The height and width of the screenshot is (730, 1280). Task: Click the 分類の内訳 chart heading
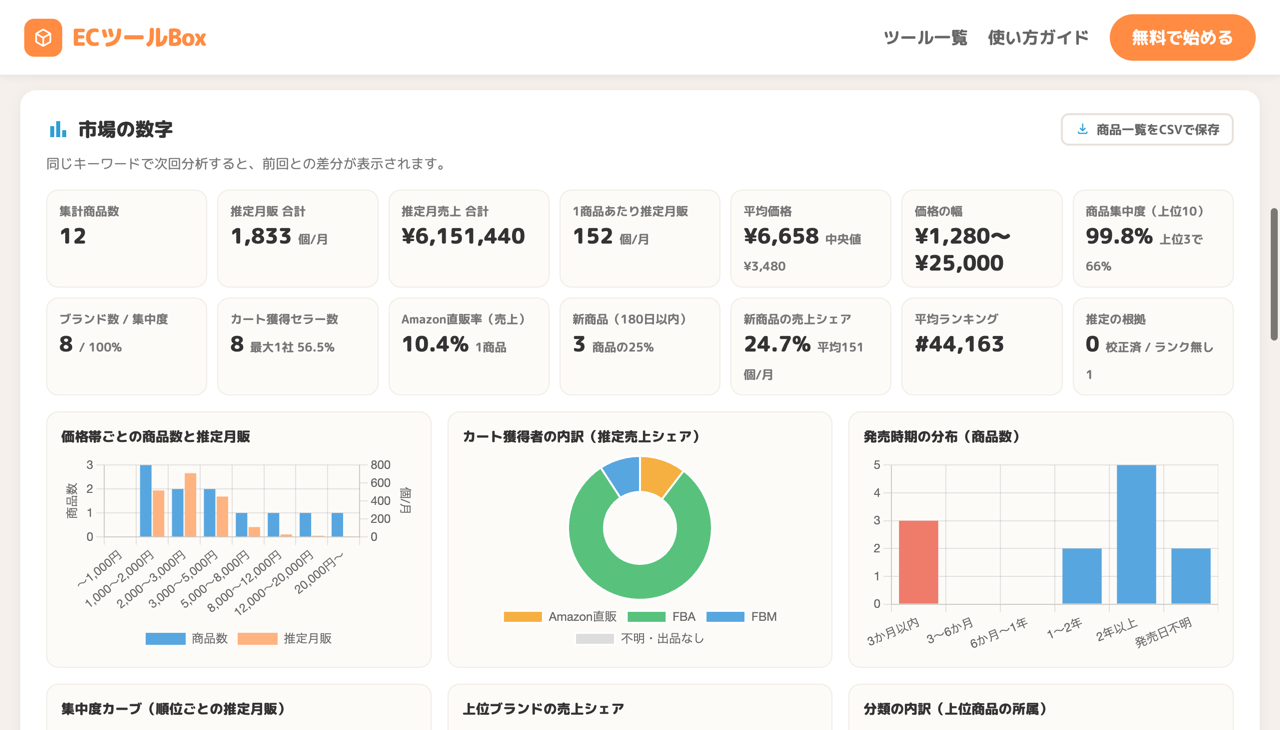point(955,708)
